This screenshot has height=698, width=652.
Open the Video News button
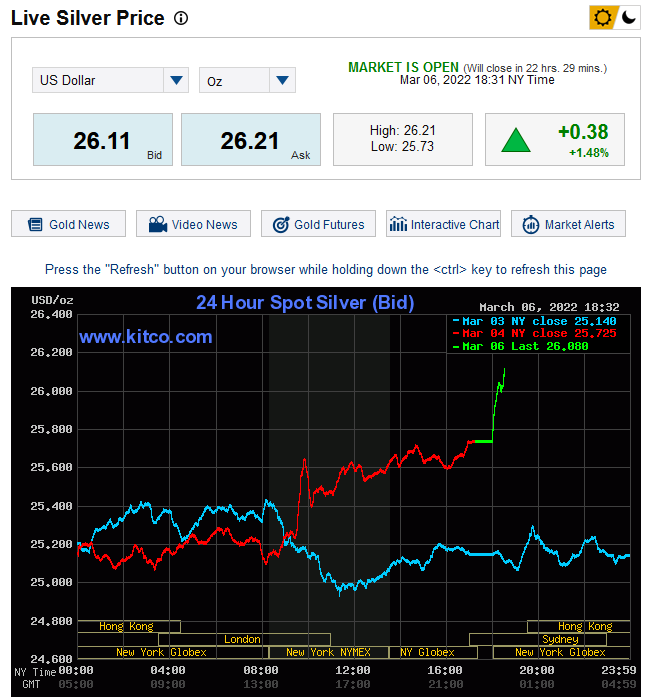193,224
